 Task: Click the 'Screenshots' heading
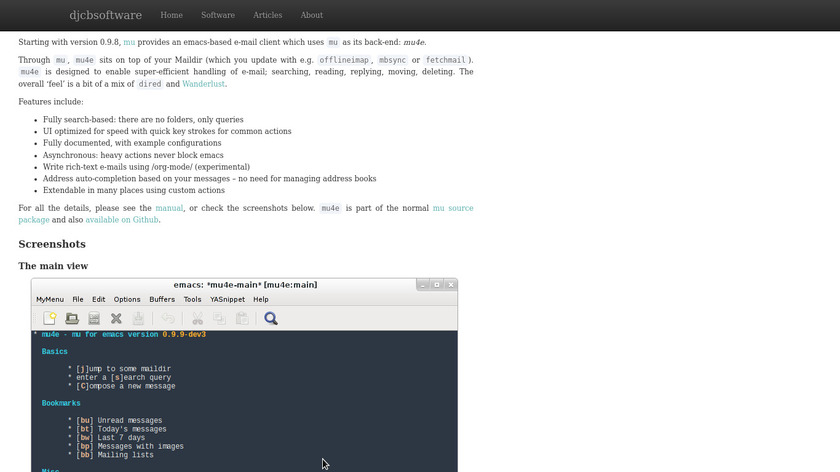(x=52, y=244)
